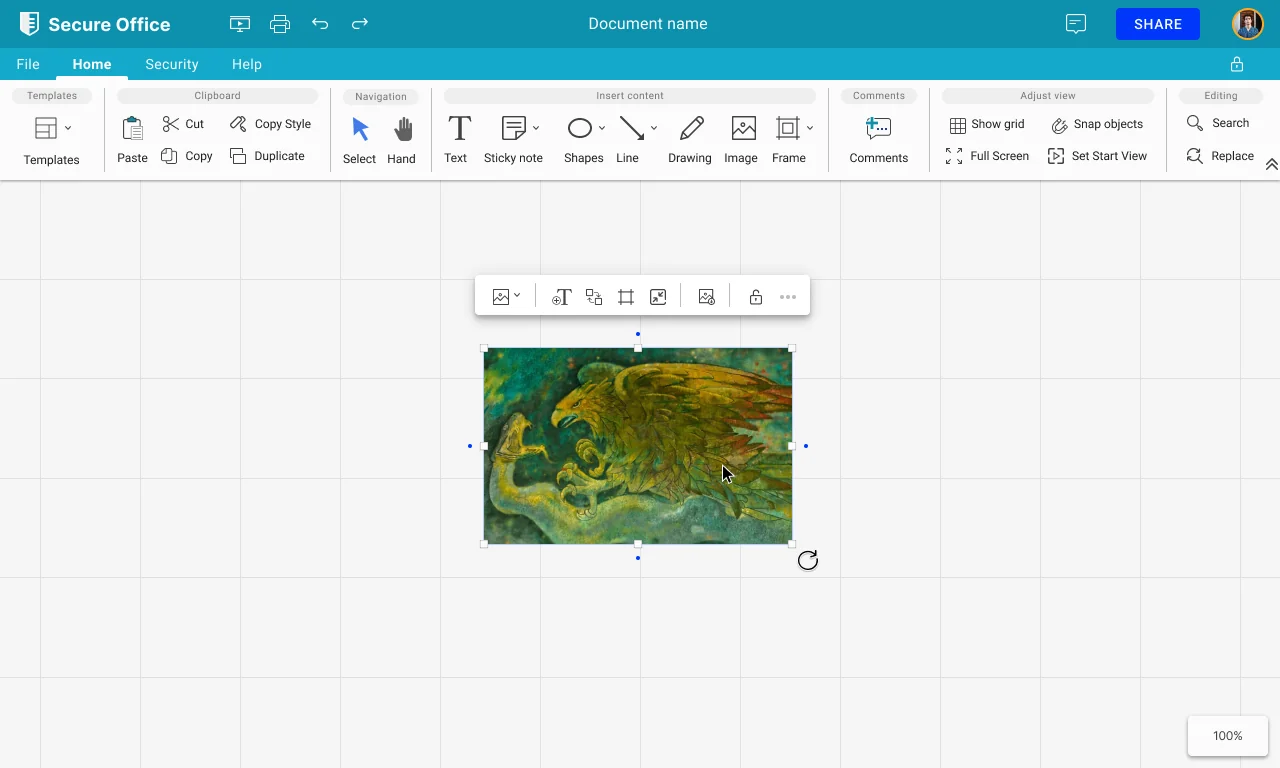Open the Security tab

point(172,64)
